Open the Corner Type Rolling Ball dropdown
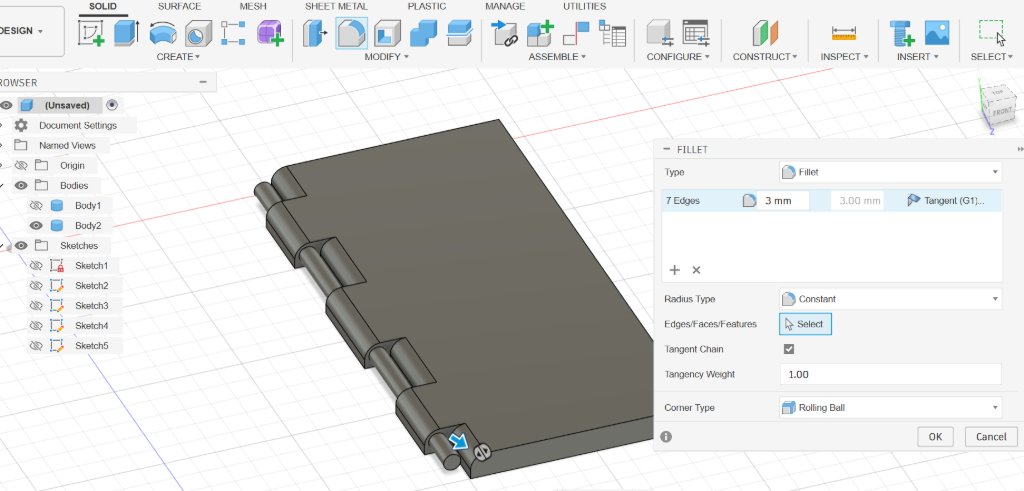The height and width of the screenshot is (491, 1024). pos(890,407)
